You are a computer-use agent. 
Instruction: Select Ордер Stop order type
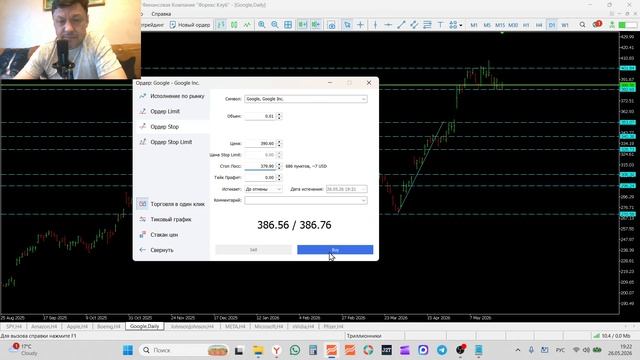click(172, 127)
